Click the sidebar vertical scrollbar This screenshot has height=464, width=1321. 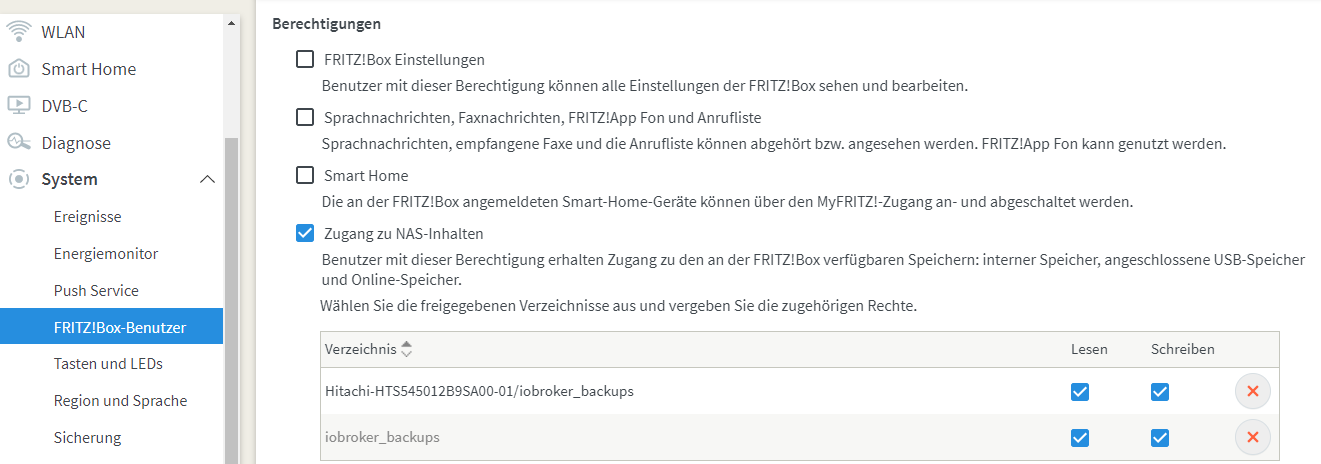pos(231,300)
